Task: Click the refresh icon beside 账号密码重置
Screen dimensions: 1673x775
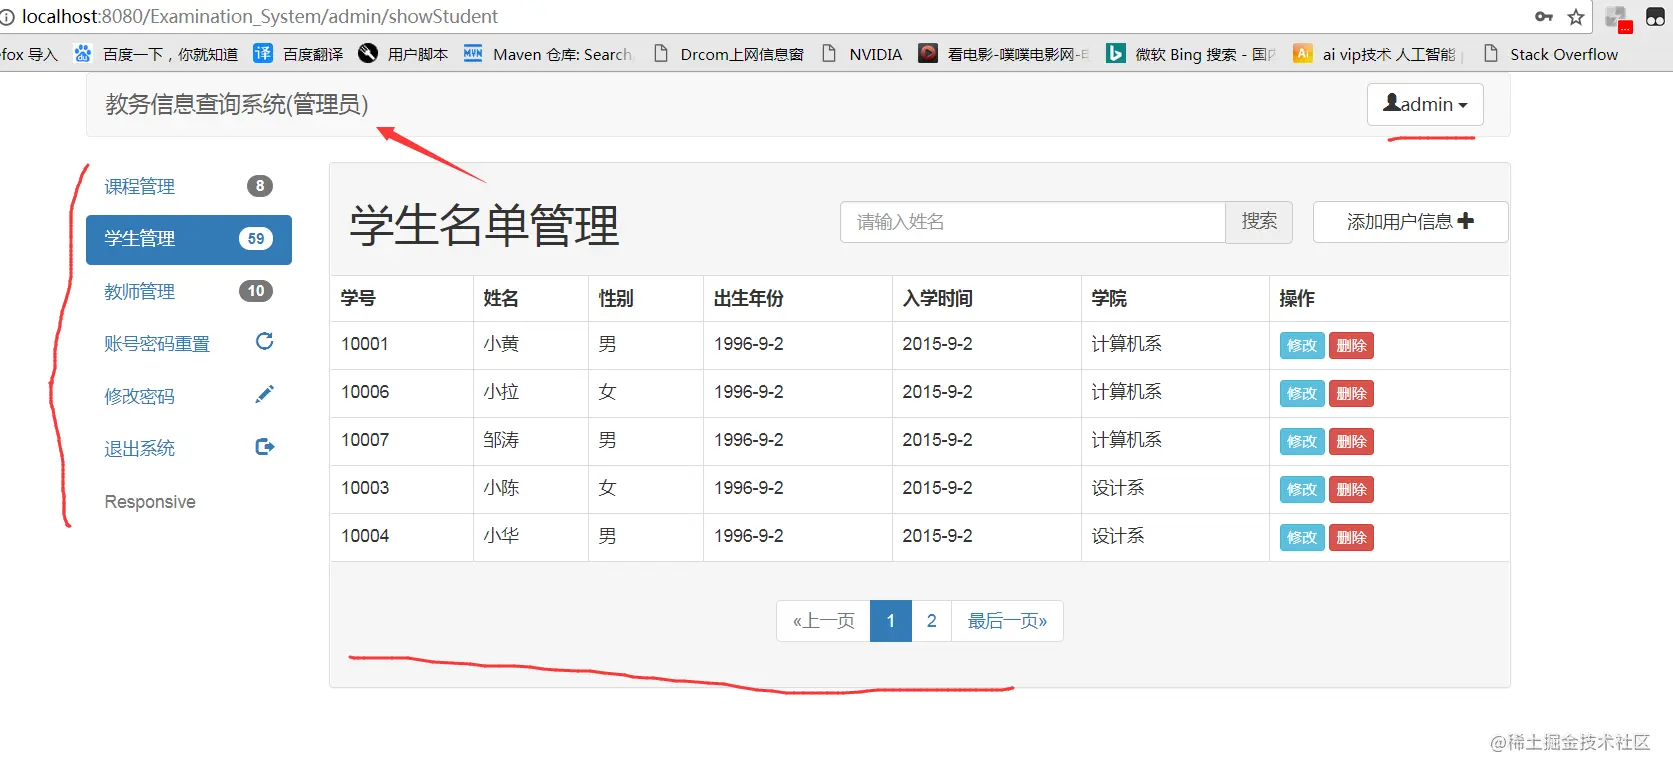Action: (264, 342)
